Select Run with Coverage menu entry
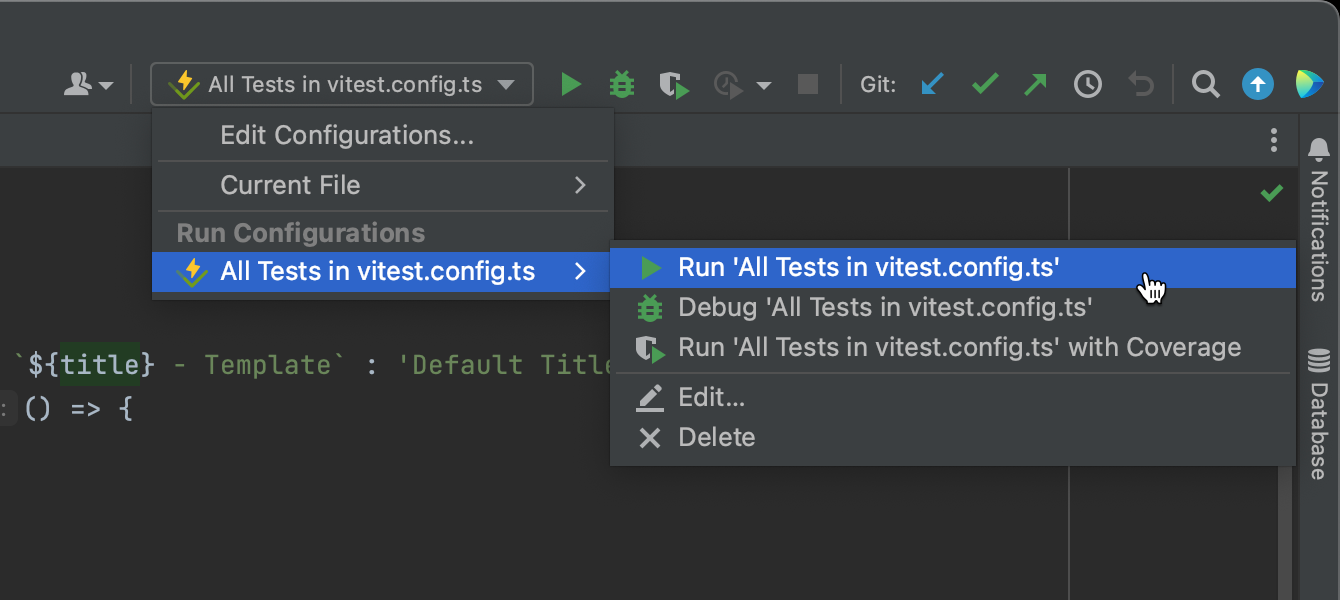This screenshot has height=600, width=1340. coord(959,347)
